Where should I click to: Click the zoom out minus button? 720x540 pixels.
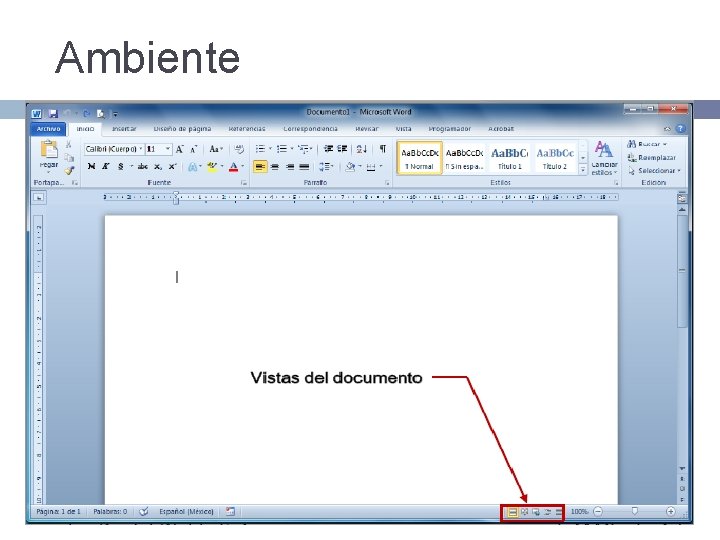(x=598, y=512)
